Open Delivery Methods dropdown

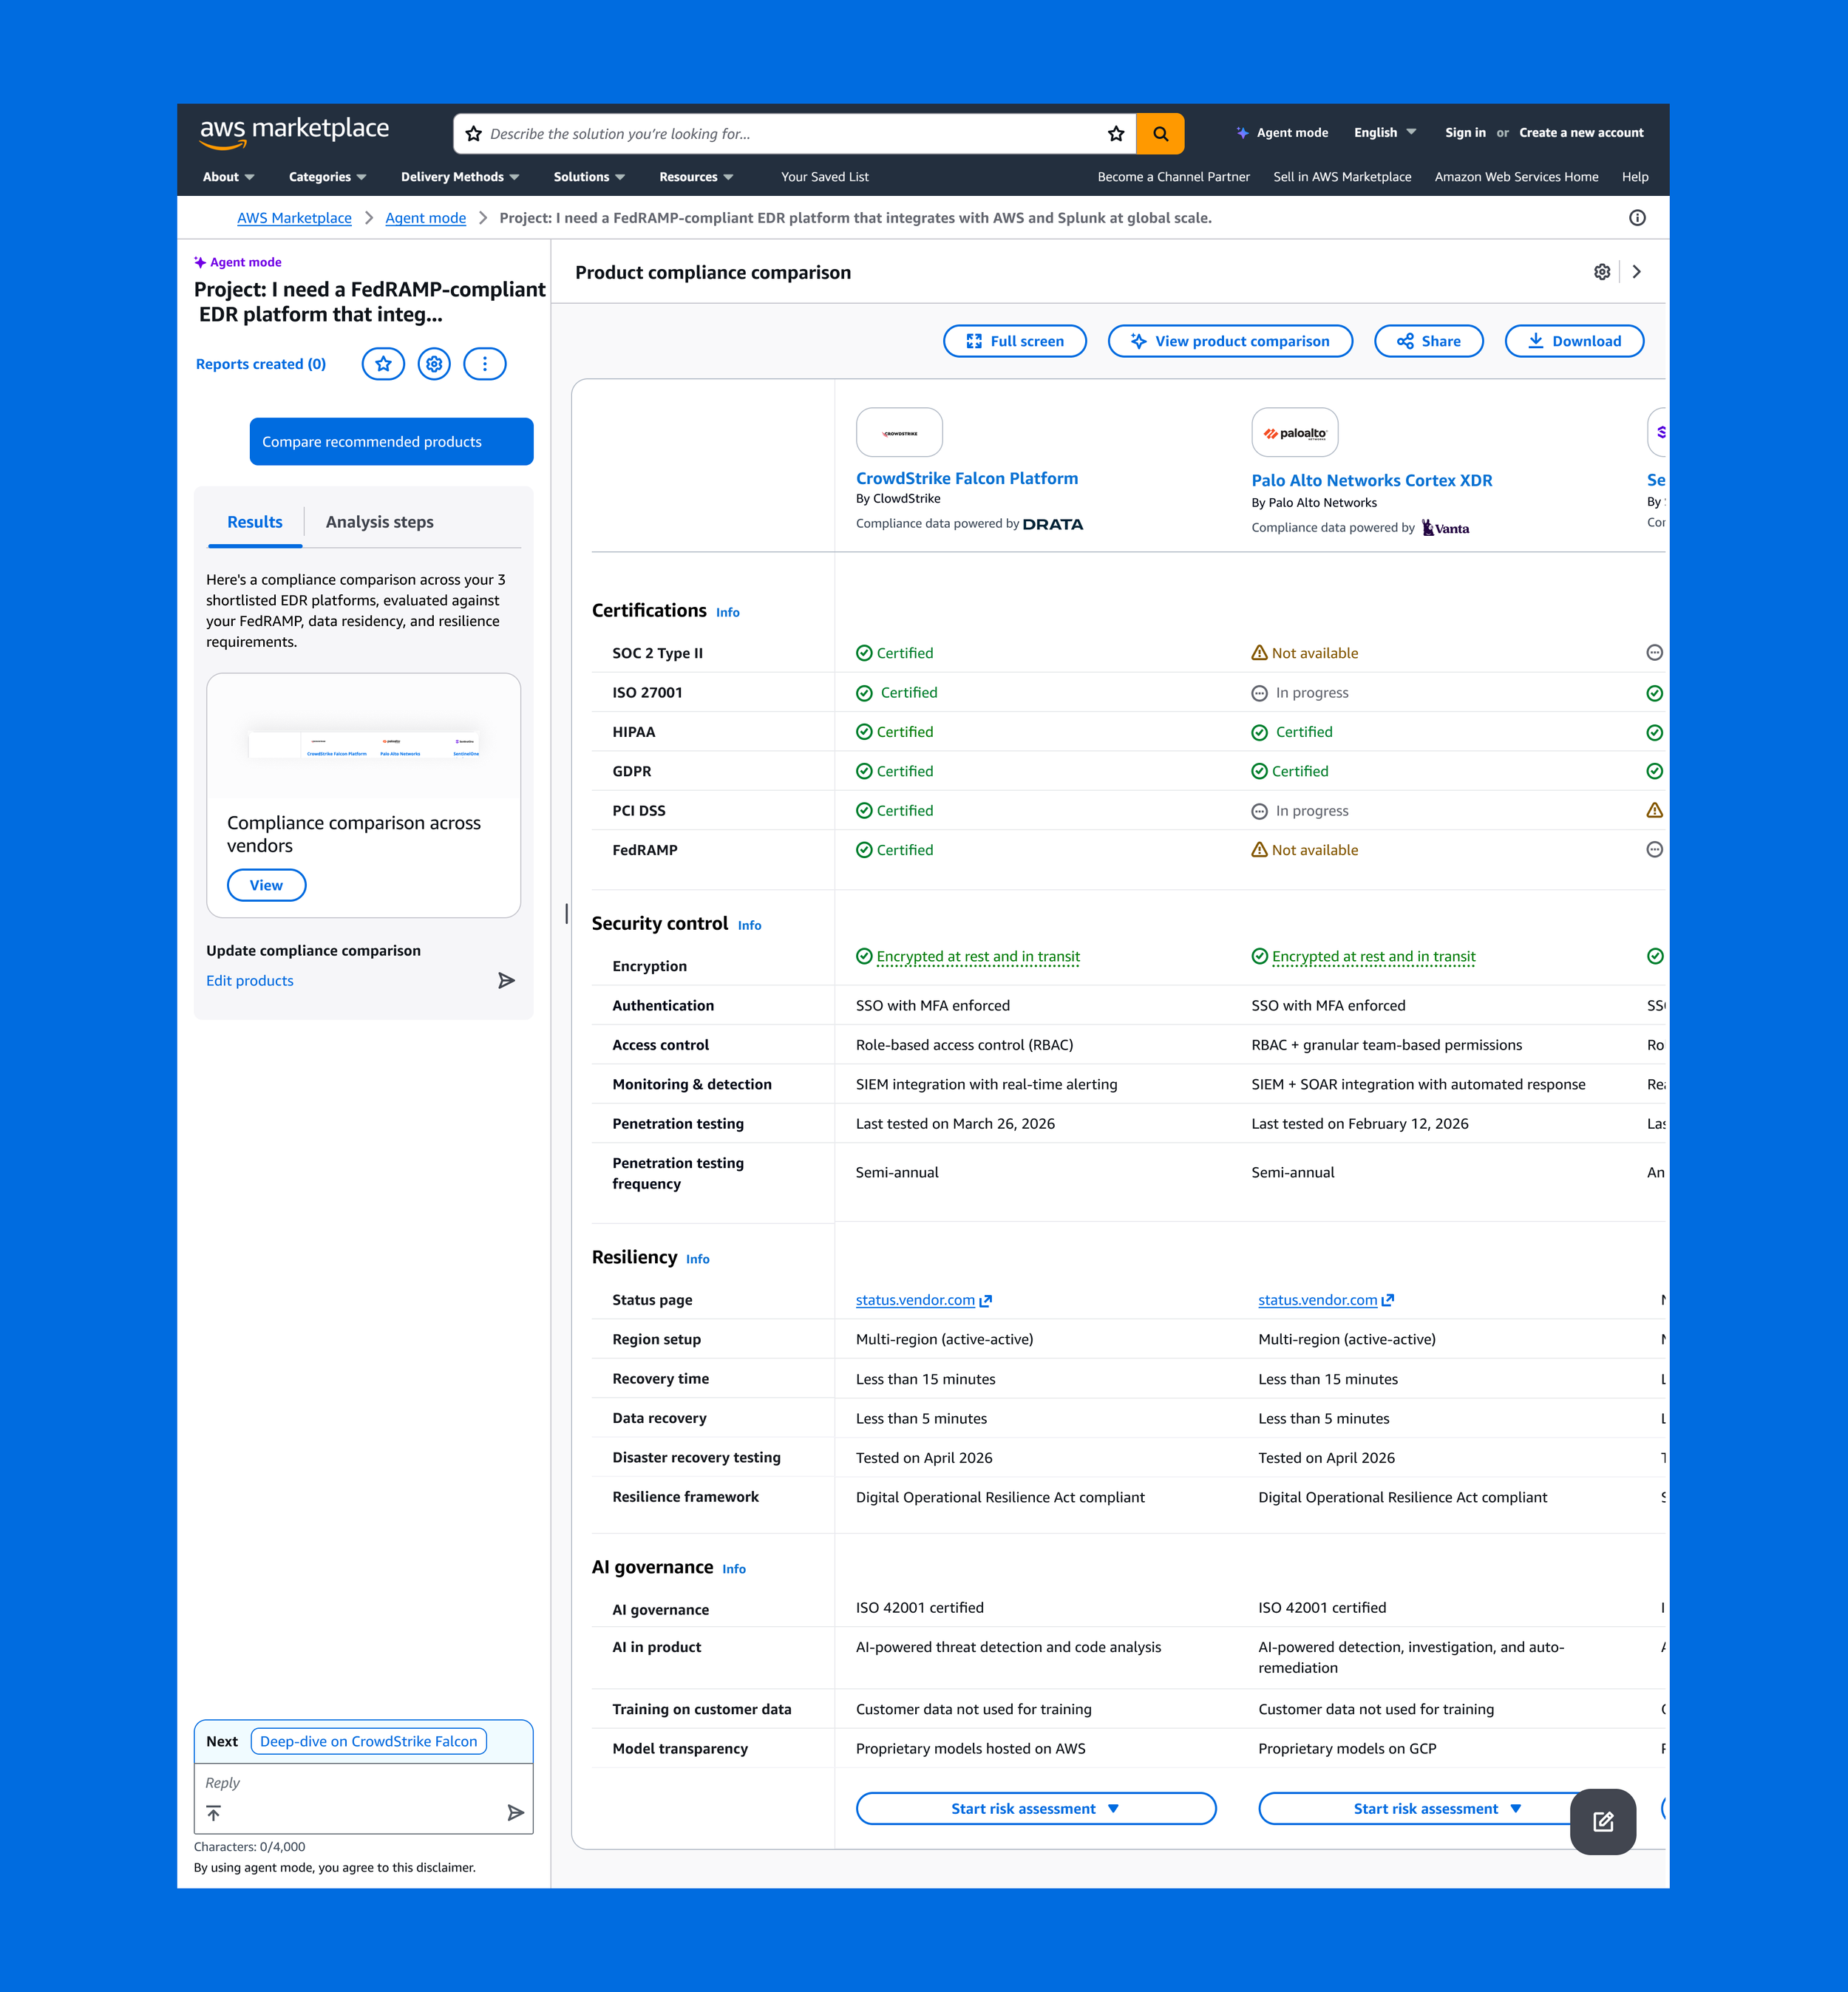pyautogui.click(x=460, y=177)
